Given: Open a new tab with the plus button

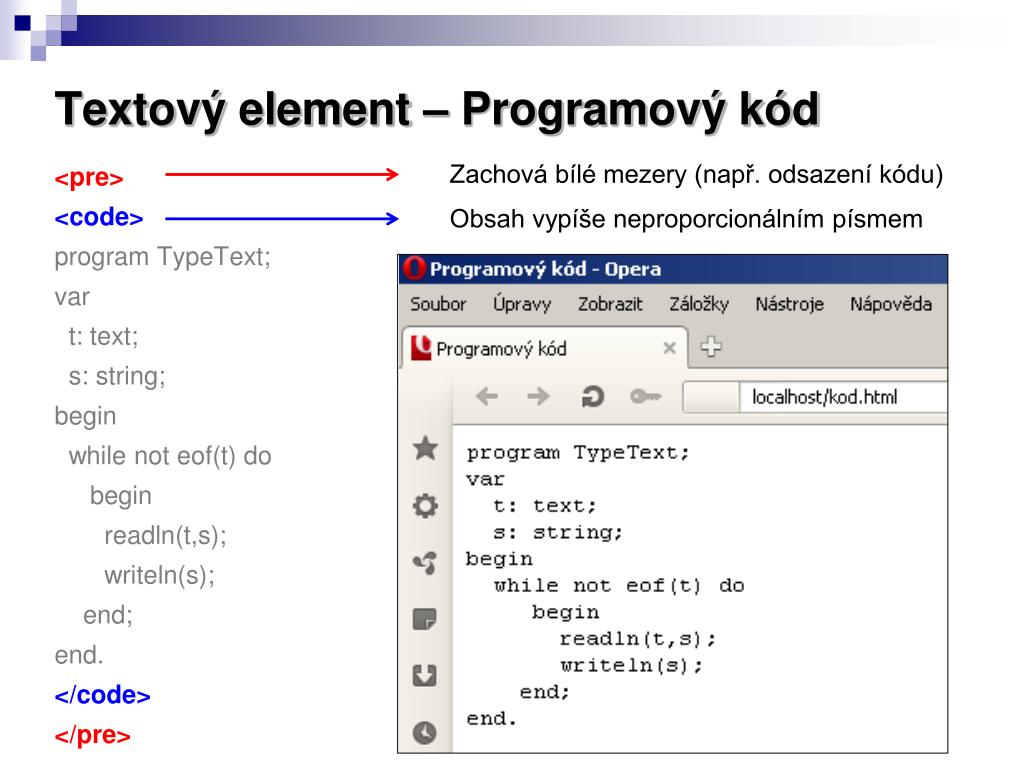Looking at the screenshot, I should (711, 347).
